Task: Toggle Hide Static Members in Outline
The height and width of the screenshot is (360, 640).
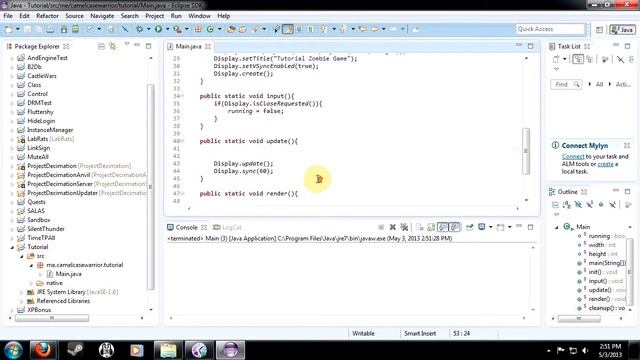Action: pos(589,204)
